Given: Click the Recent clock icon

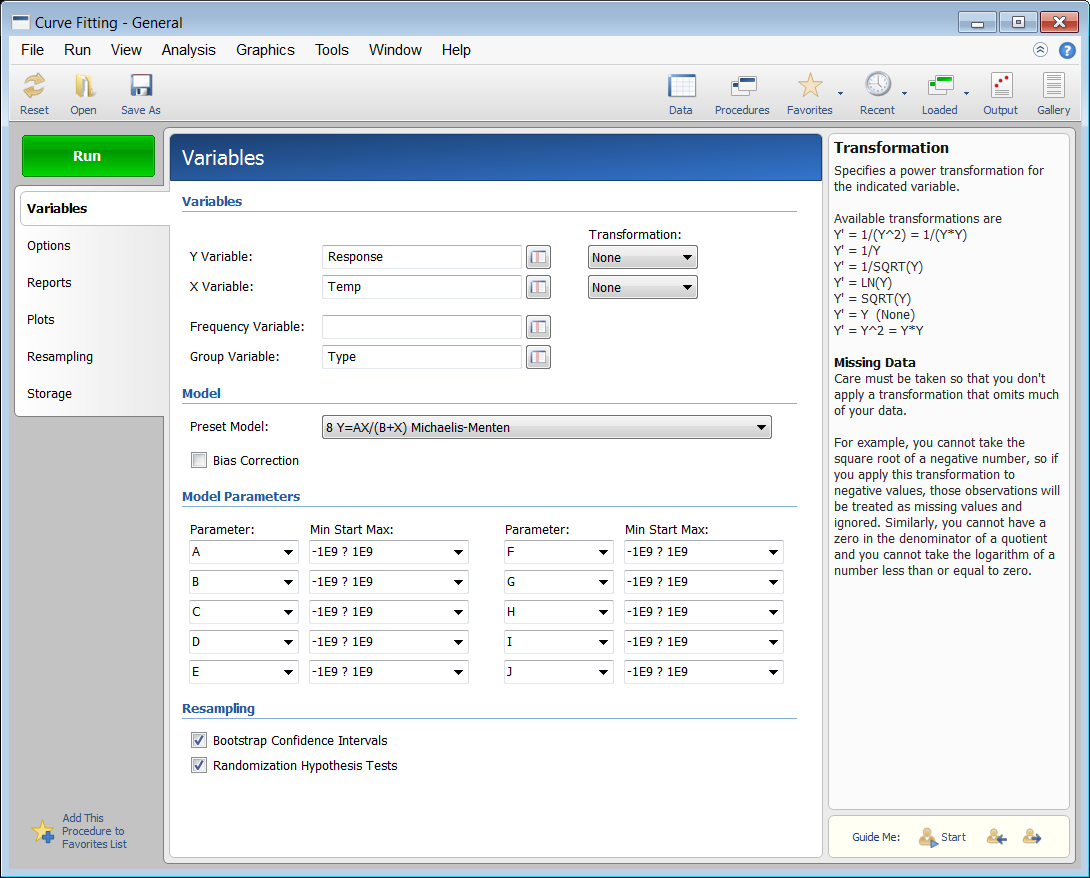Looking at the screenshot, I should pos(877,85).
